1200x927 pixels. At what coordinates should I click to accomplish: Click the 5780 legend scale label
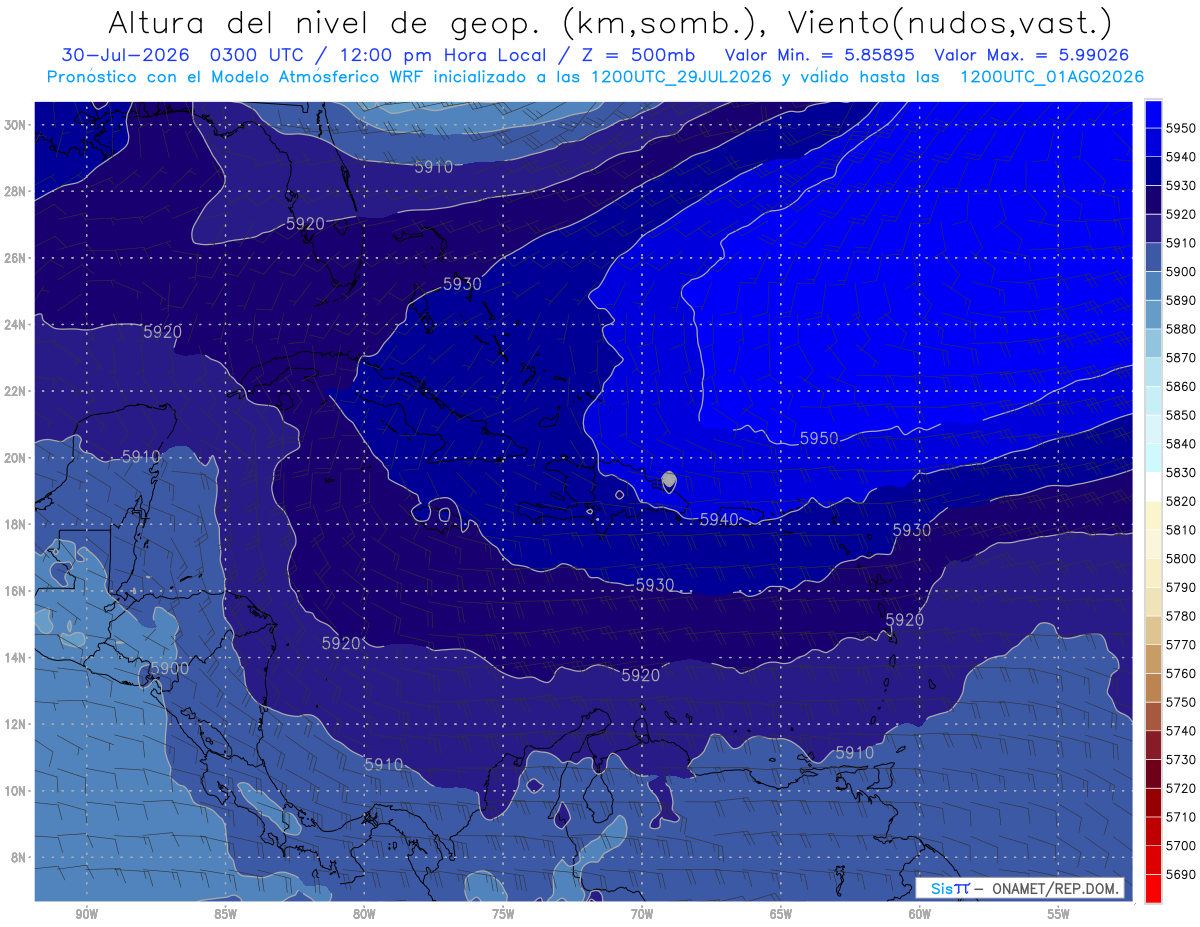(x=1180, y=616)
